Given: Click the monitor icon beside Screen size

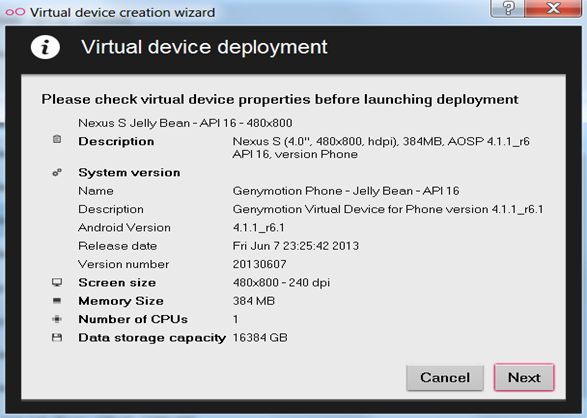Looking at the screenshot, I should tap(57, 282).
